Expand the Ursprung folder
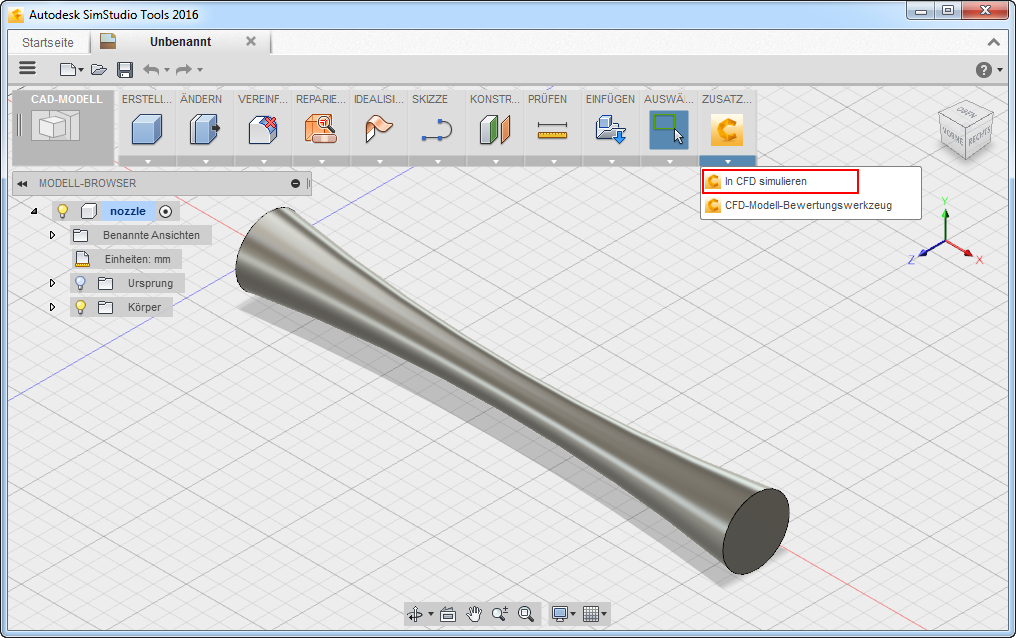 point(52,283)
